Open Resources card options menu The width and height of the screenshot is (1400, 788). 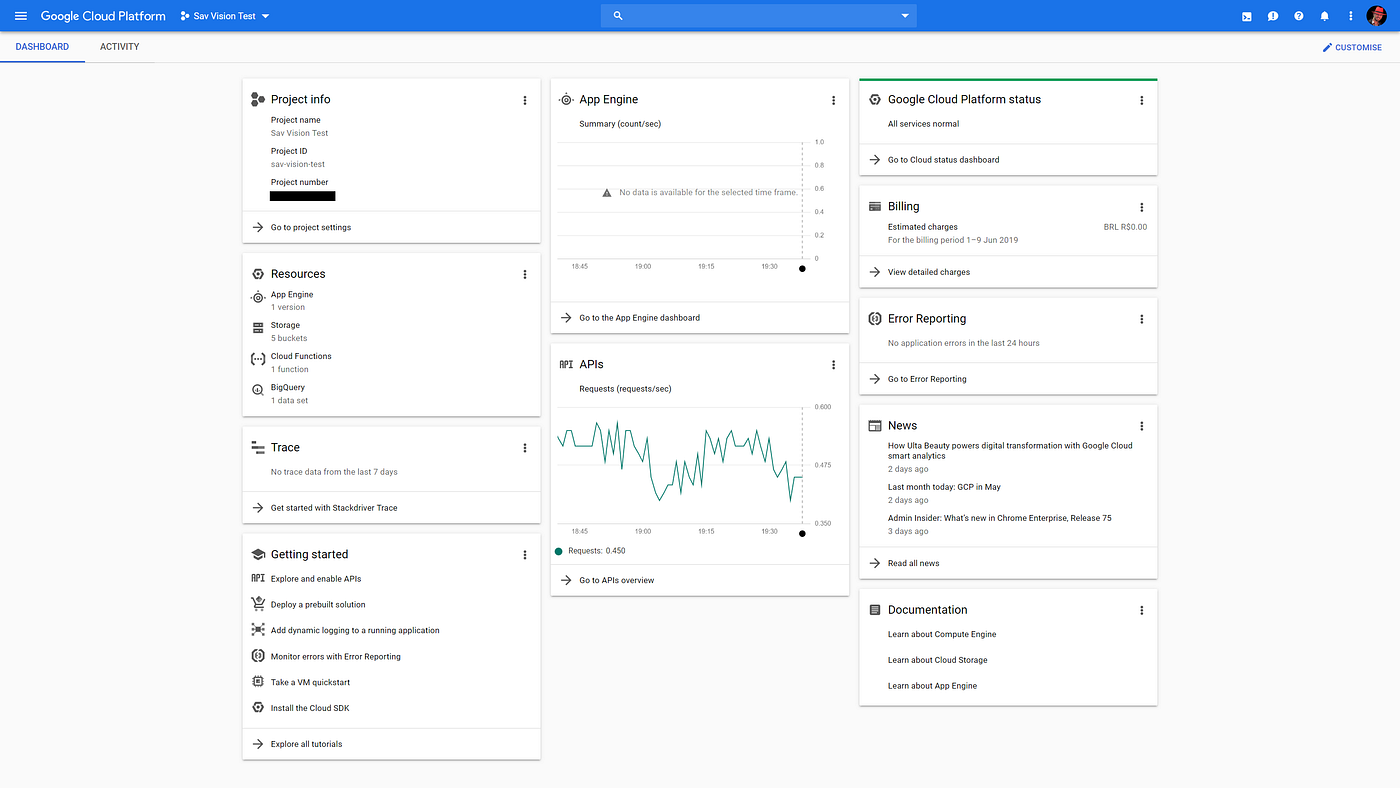click(525, 274)
